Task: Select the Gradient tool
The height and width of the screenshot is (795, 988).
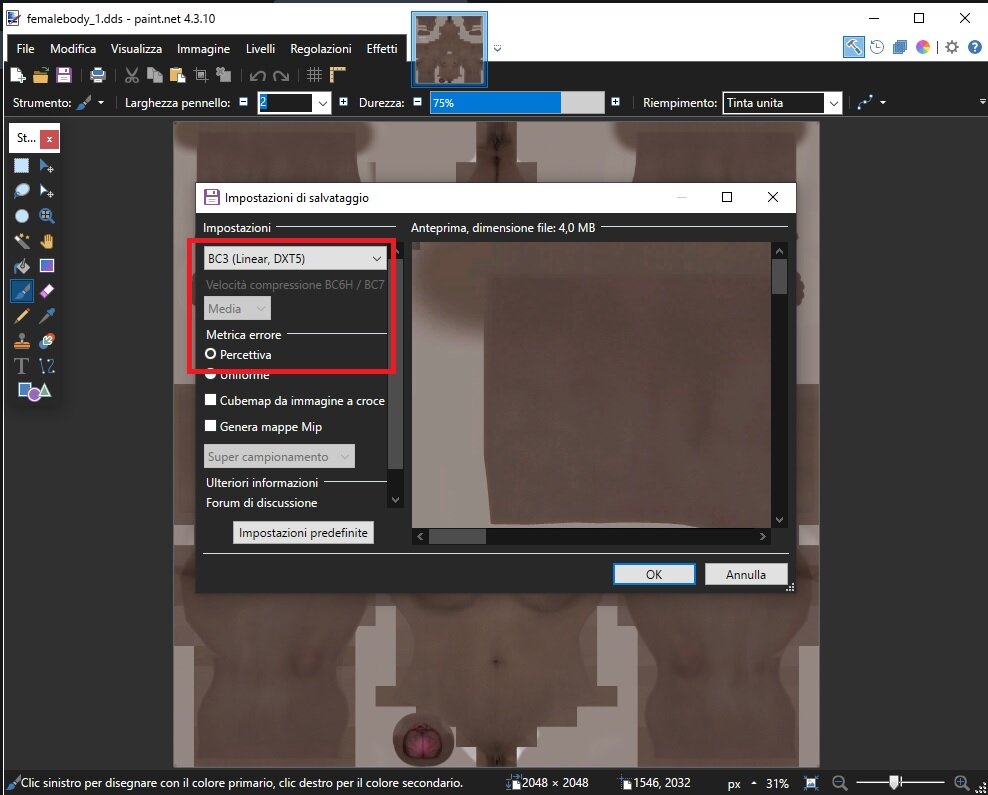Action: (x=47, y=266)
